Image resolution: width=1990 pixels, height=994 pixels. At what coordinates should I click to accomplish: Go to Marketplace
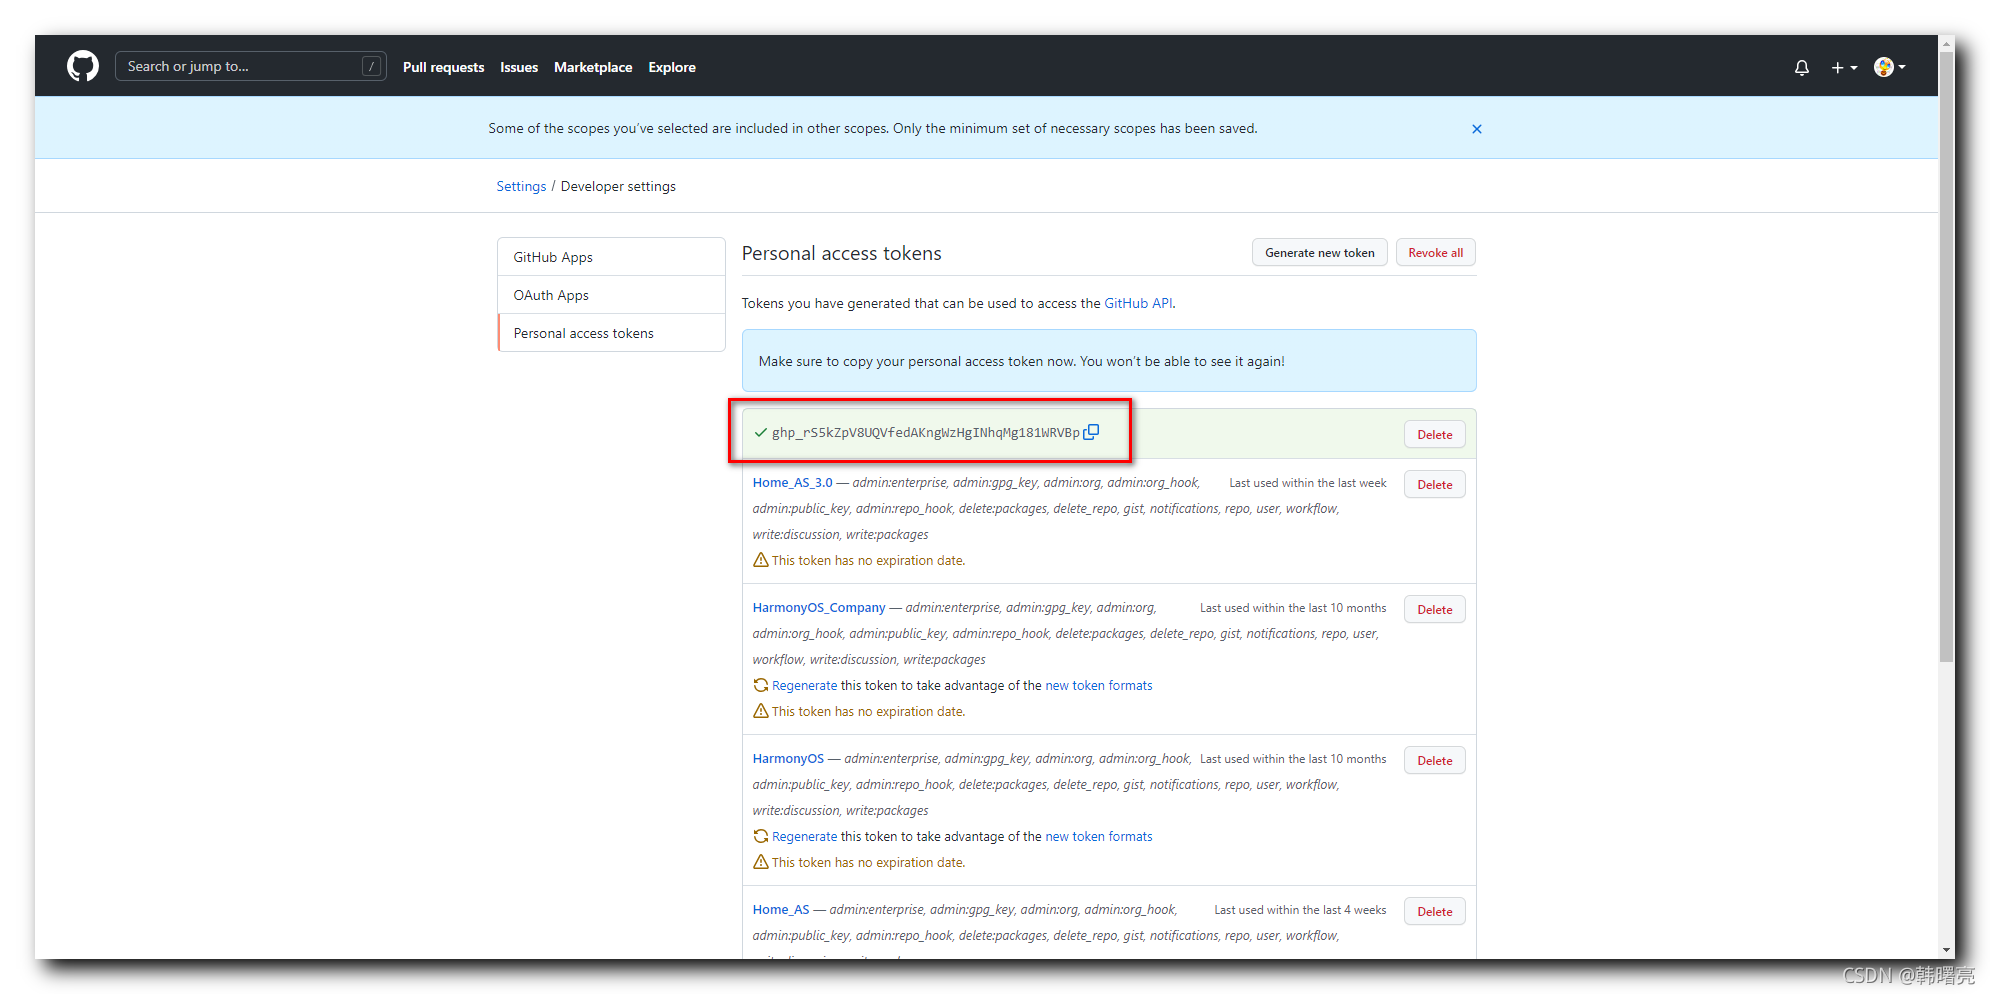click(593, 67)
